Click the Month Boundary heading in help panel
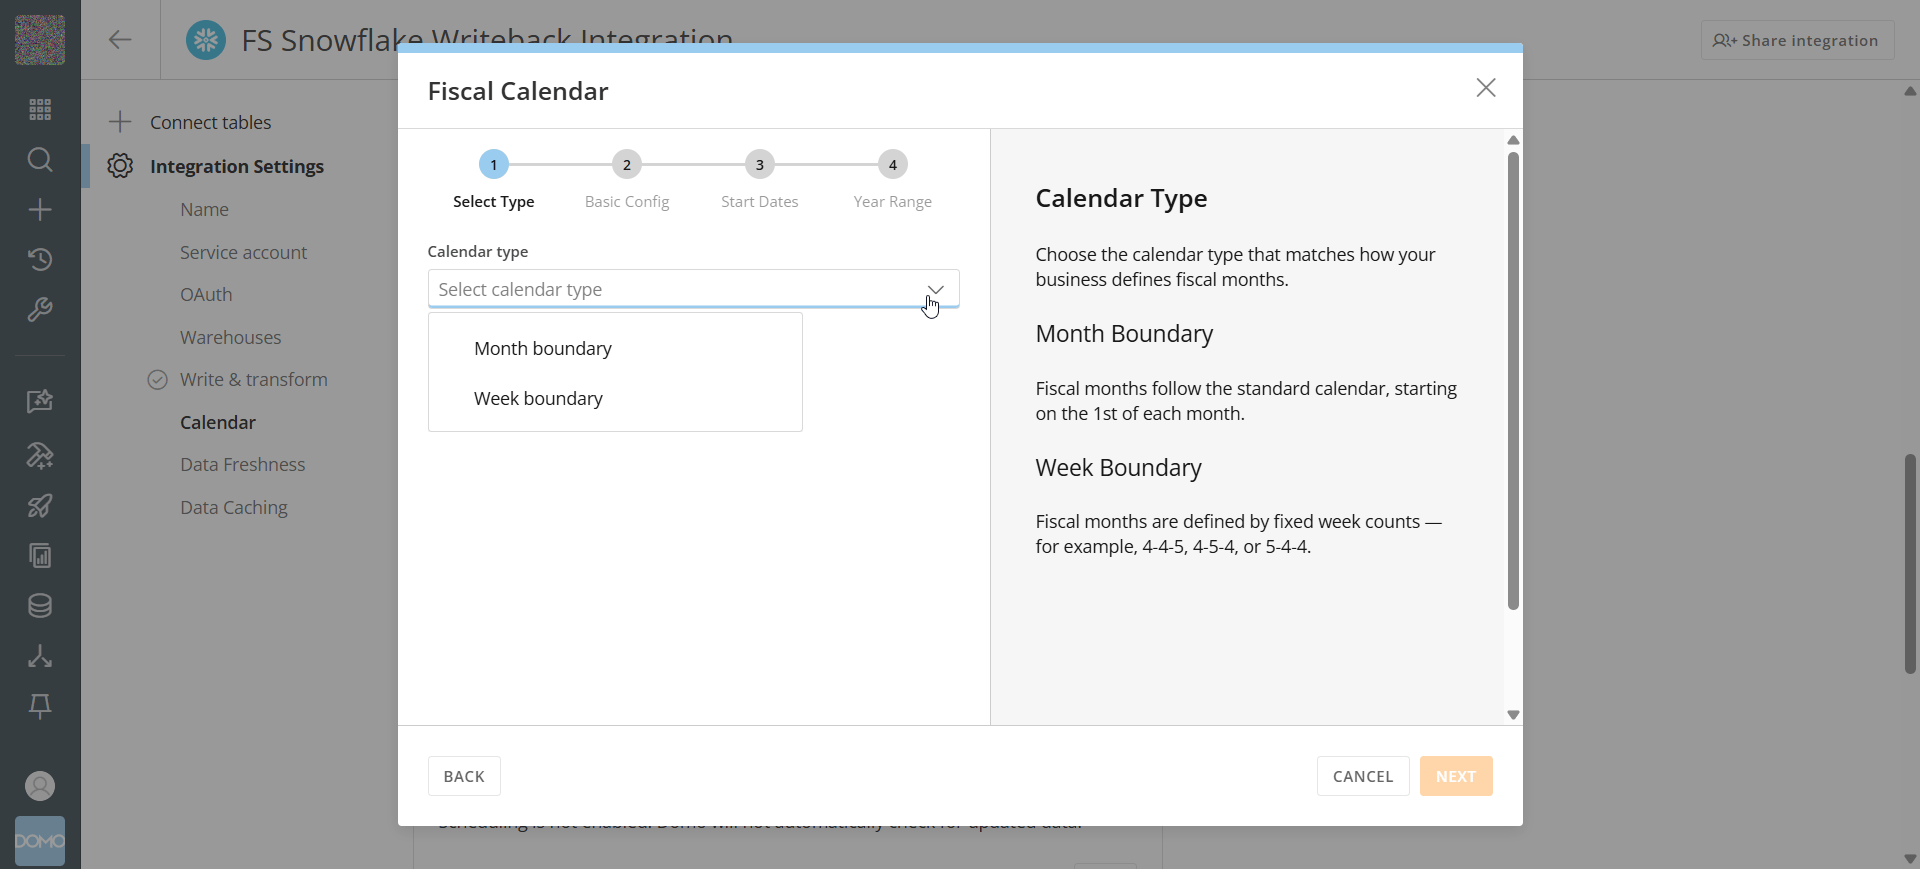 click(x=1124, y=334)
